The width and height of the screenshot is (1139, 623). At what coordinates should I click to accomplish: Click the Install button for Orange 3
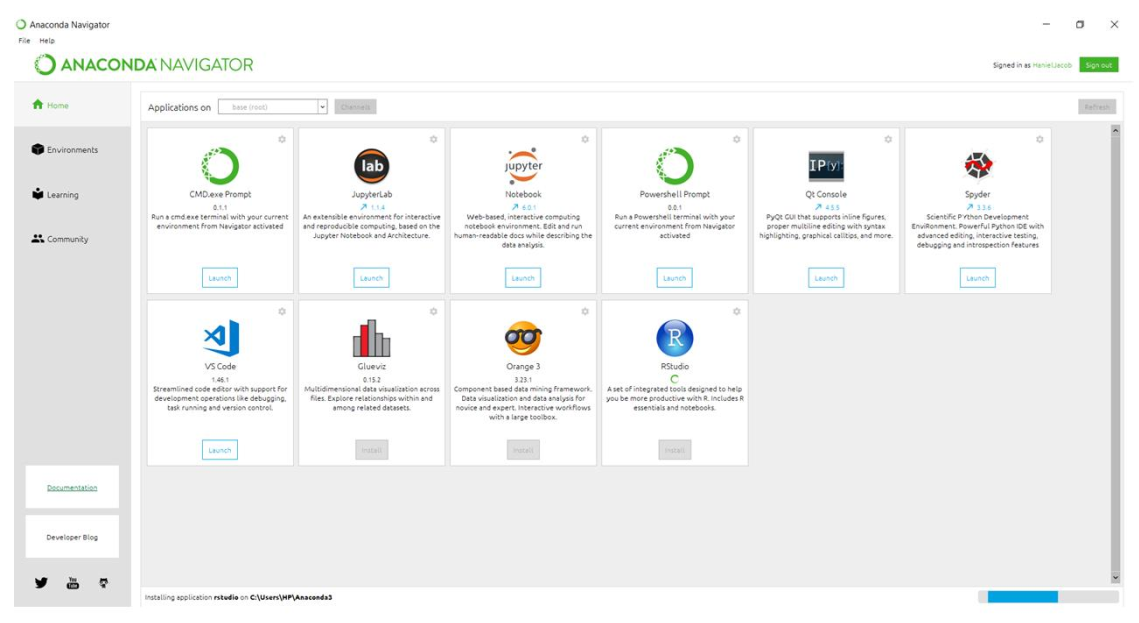(523, 450)
